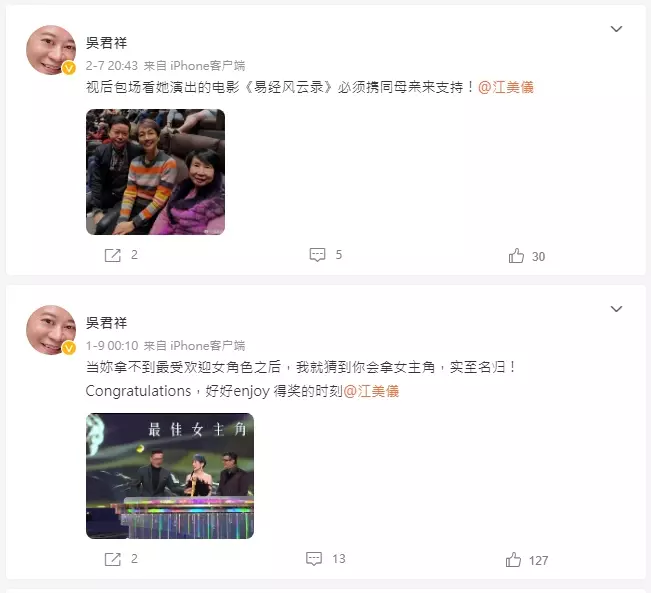Screen dimensions: 651x593
Task: Like the post with 127 likes
Action: pos(513,560)
